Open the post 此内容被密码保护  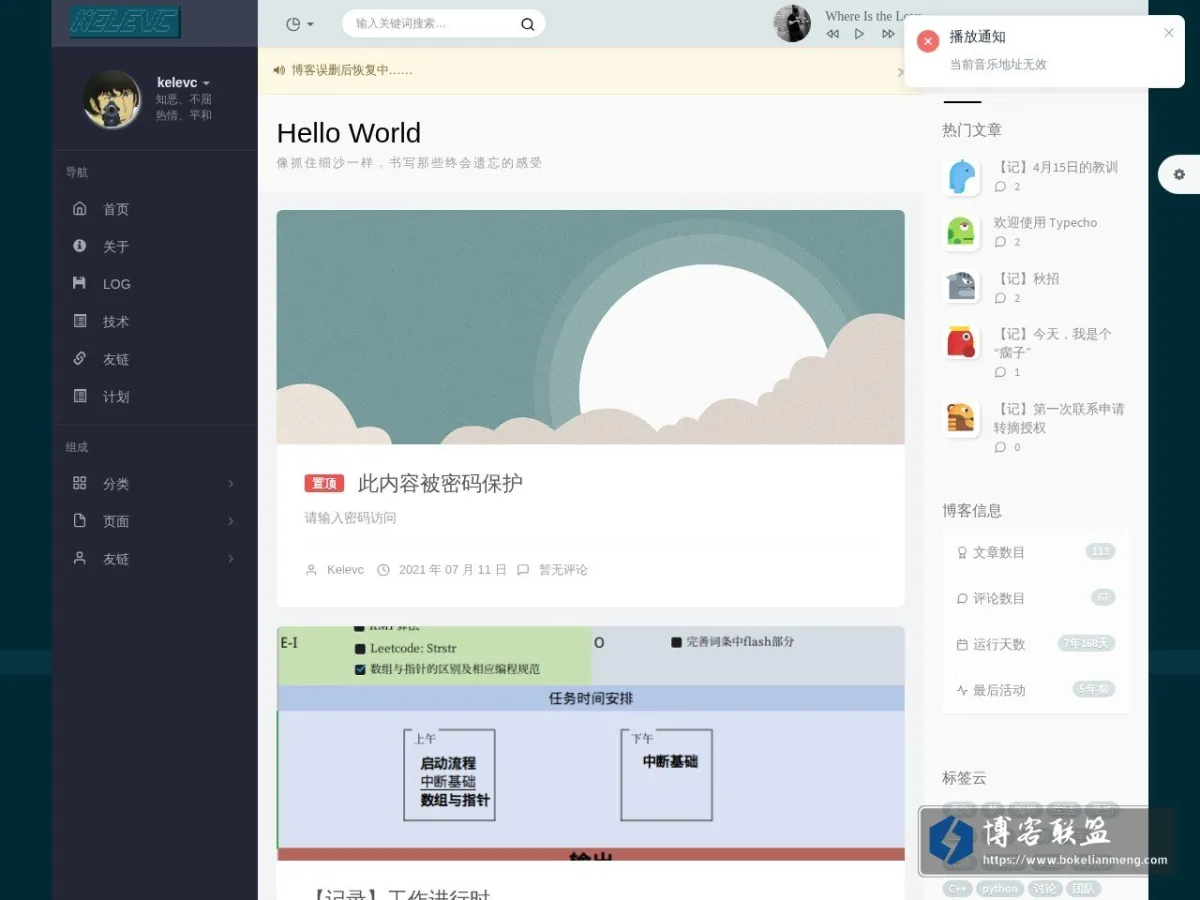(x=440, y=483)
